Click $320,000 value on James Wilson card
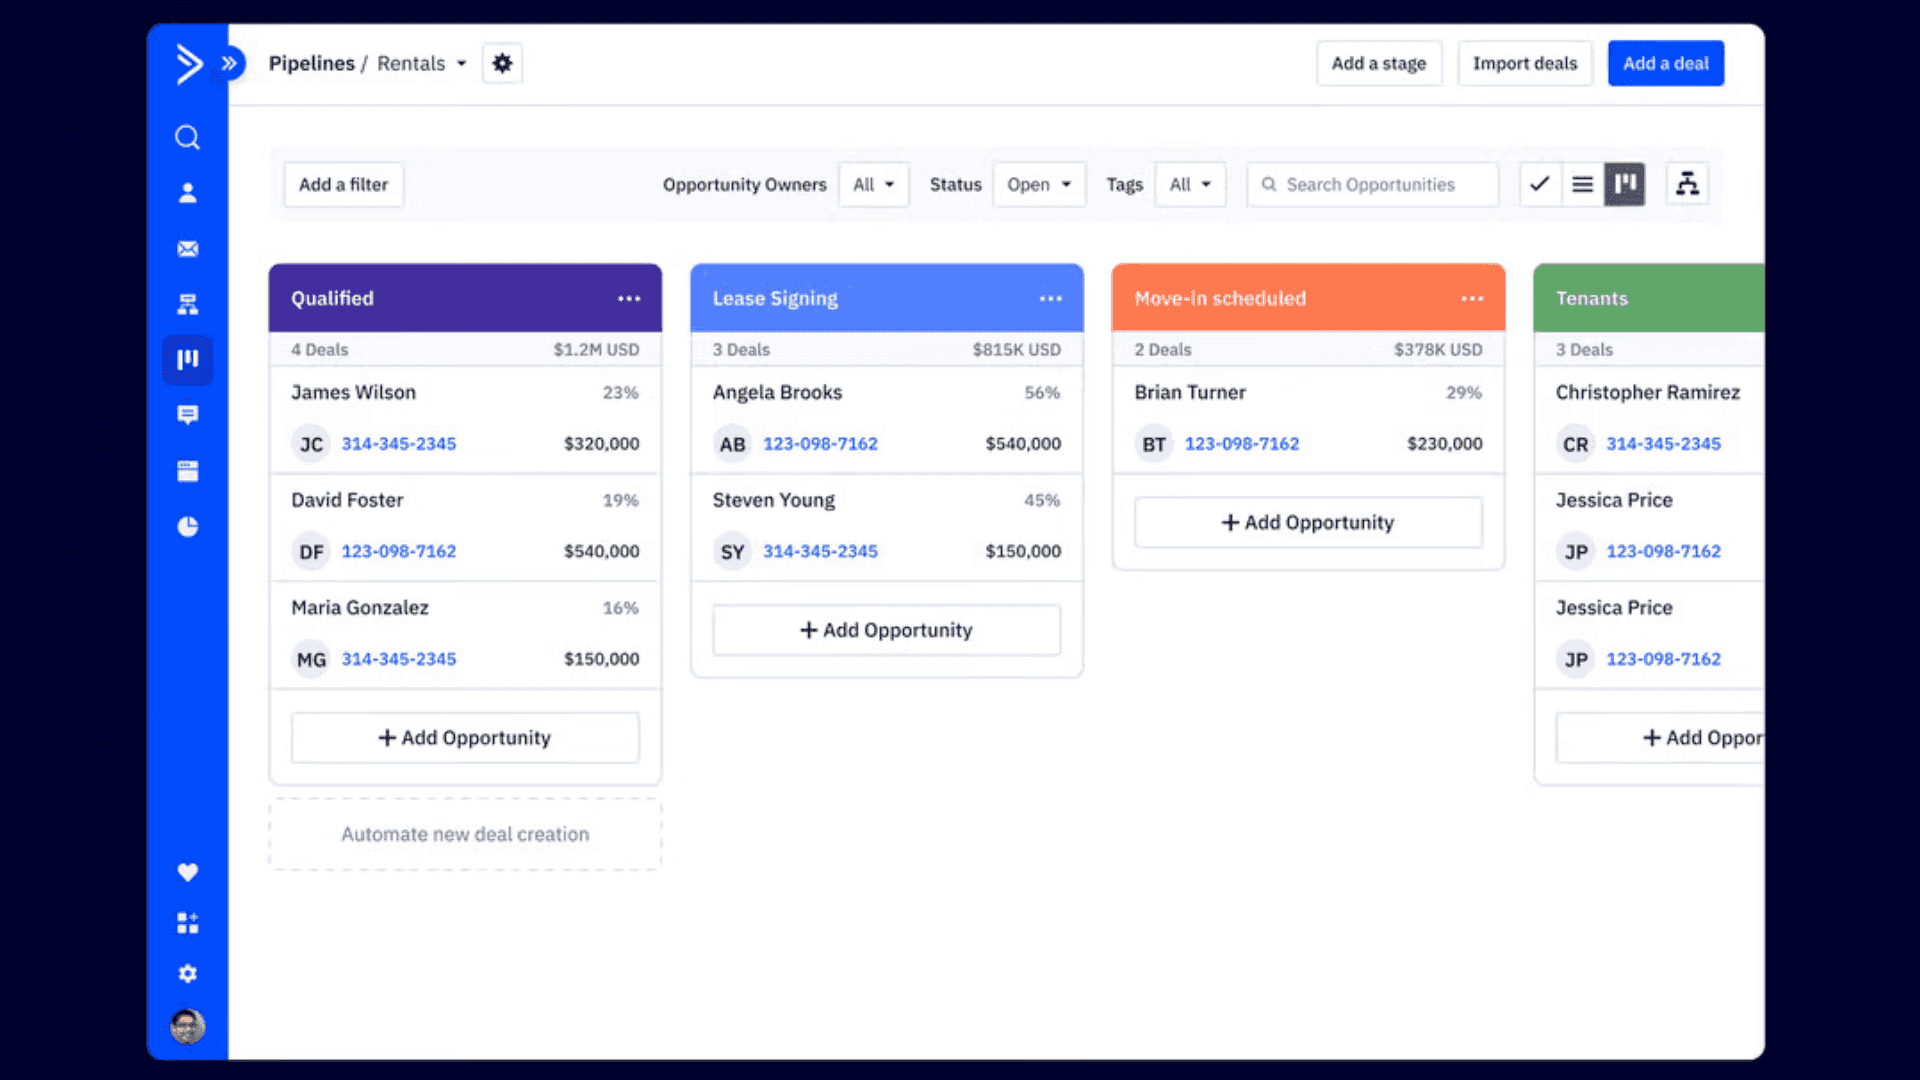 point(601,444)
